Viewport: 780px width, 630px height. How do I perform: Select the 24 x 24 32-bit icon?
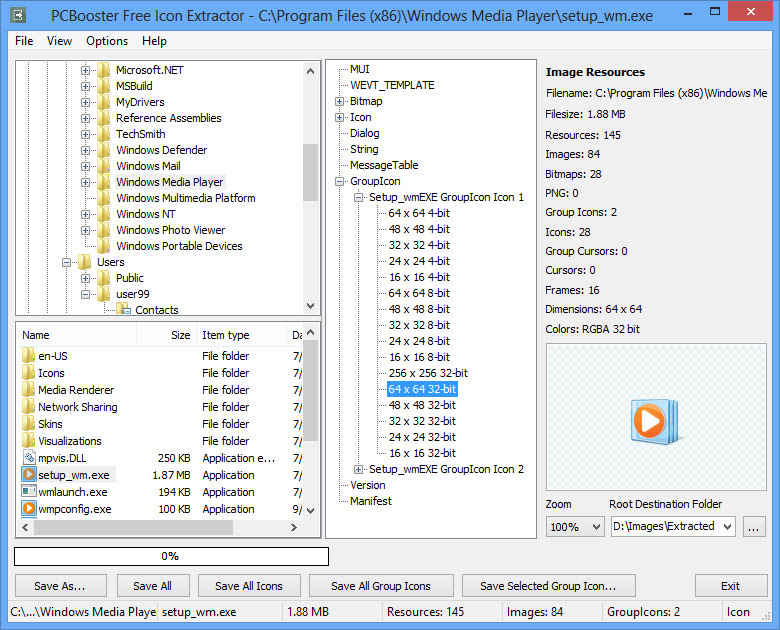click(x=422, y=437)
